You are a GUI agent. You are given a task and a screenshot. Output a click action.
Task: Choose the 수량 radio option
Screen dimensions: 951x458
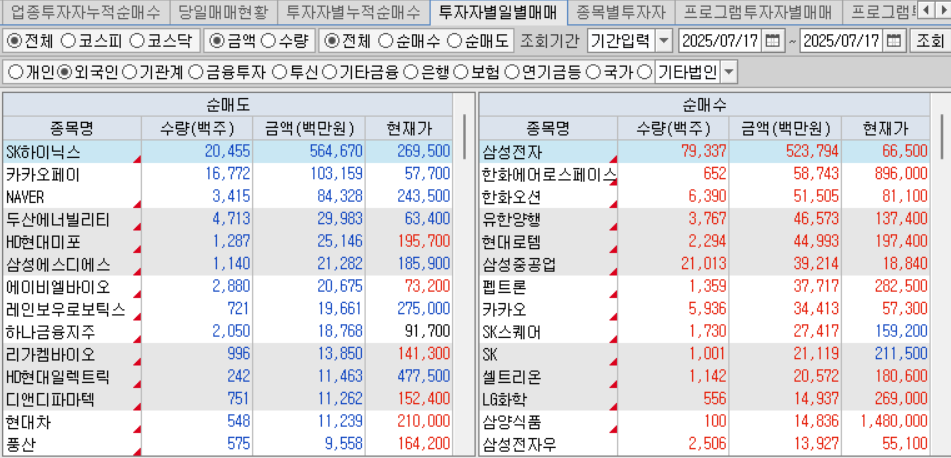coord(268,41)
